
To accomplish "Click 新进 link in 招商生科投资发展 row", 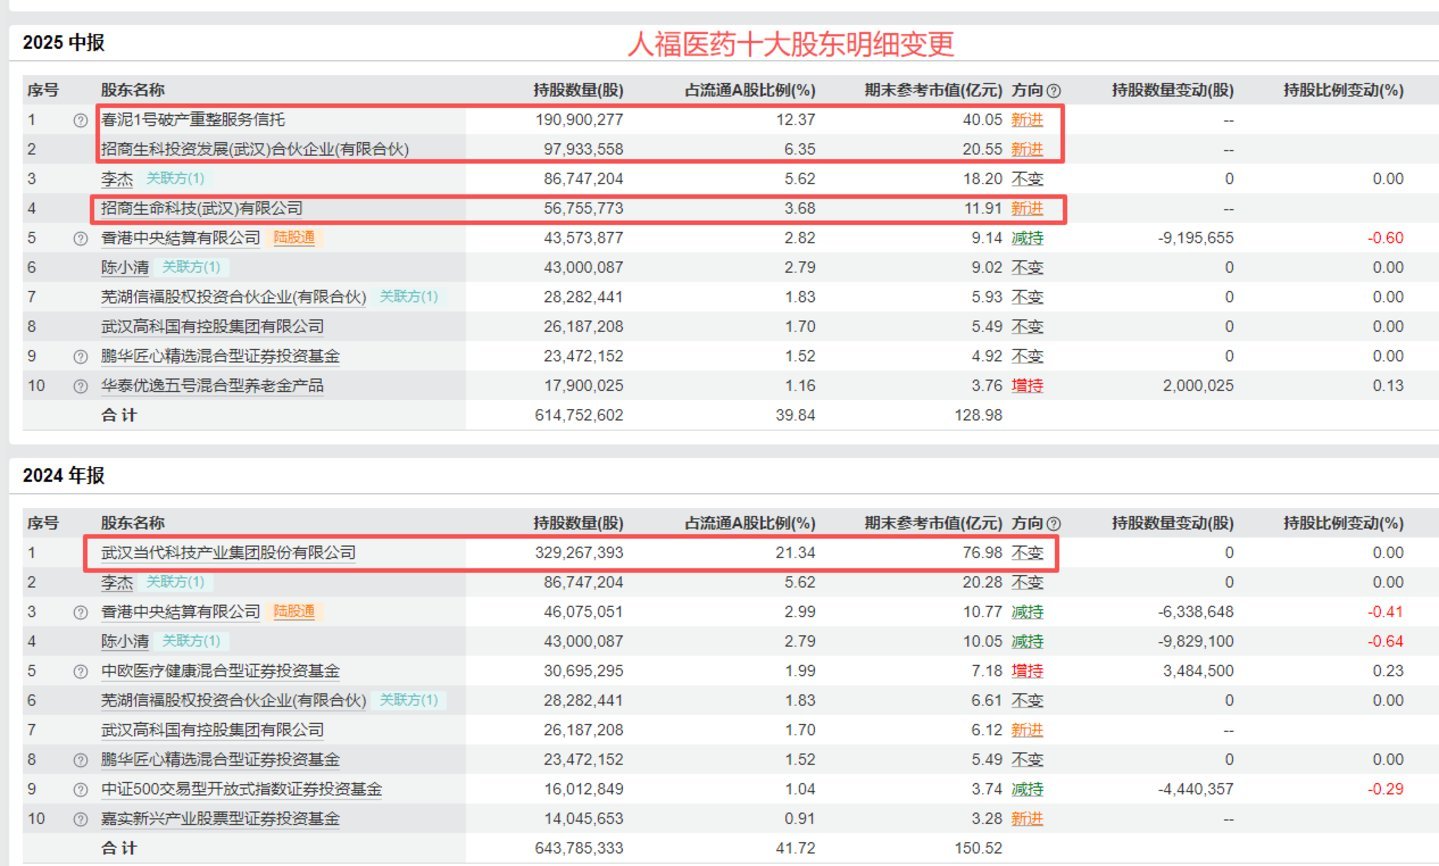I will (x=1027, y=149).
